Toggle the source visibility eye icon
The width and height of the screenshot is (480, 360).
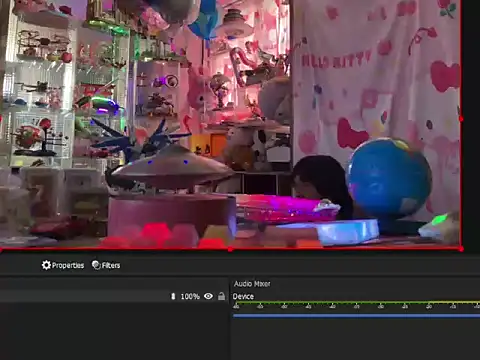point(208,296)
